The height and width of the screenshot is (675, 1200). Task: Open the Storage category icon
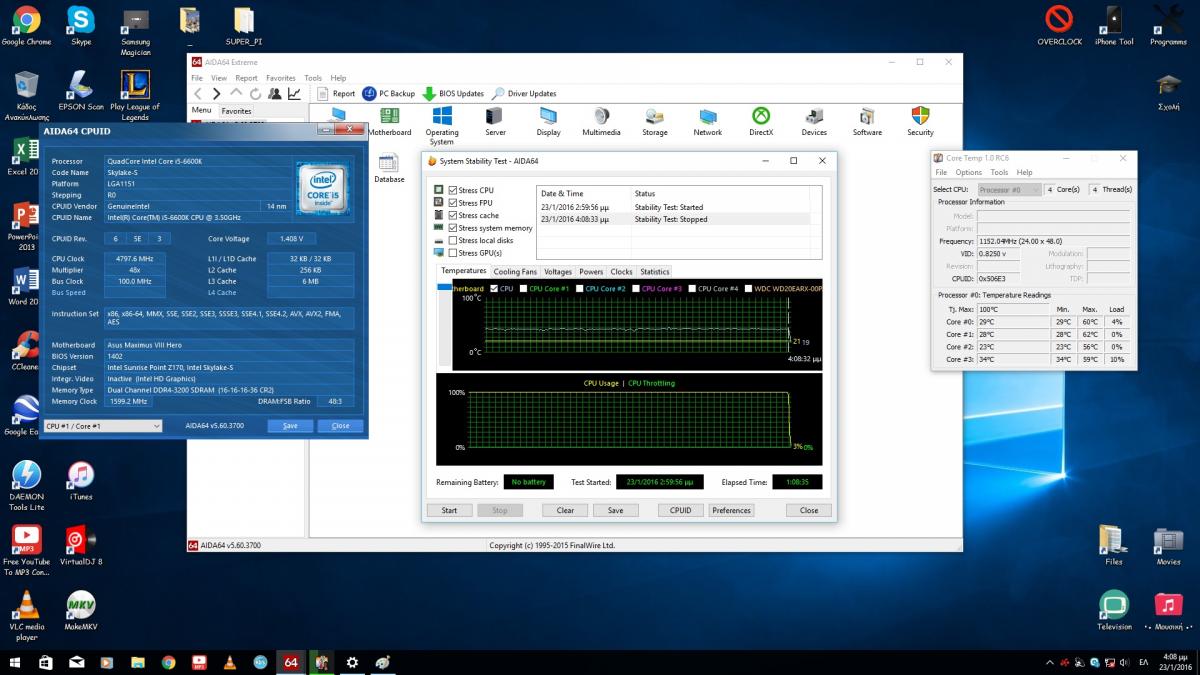click(x=655, y=122)
